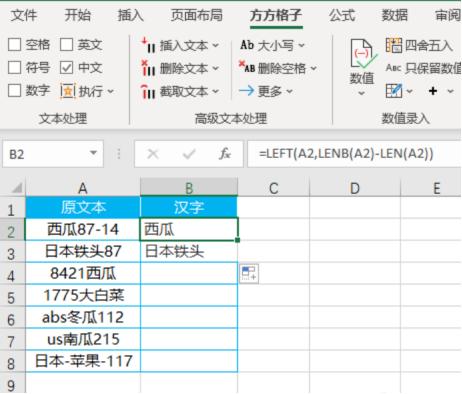
Task: Click the fill handle of cell B2
Action: point(237,240)
